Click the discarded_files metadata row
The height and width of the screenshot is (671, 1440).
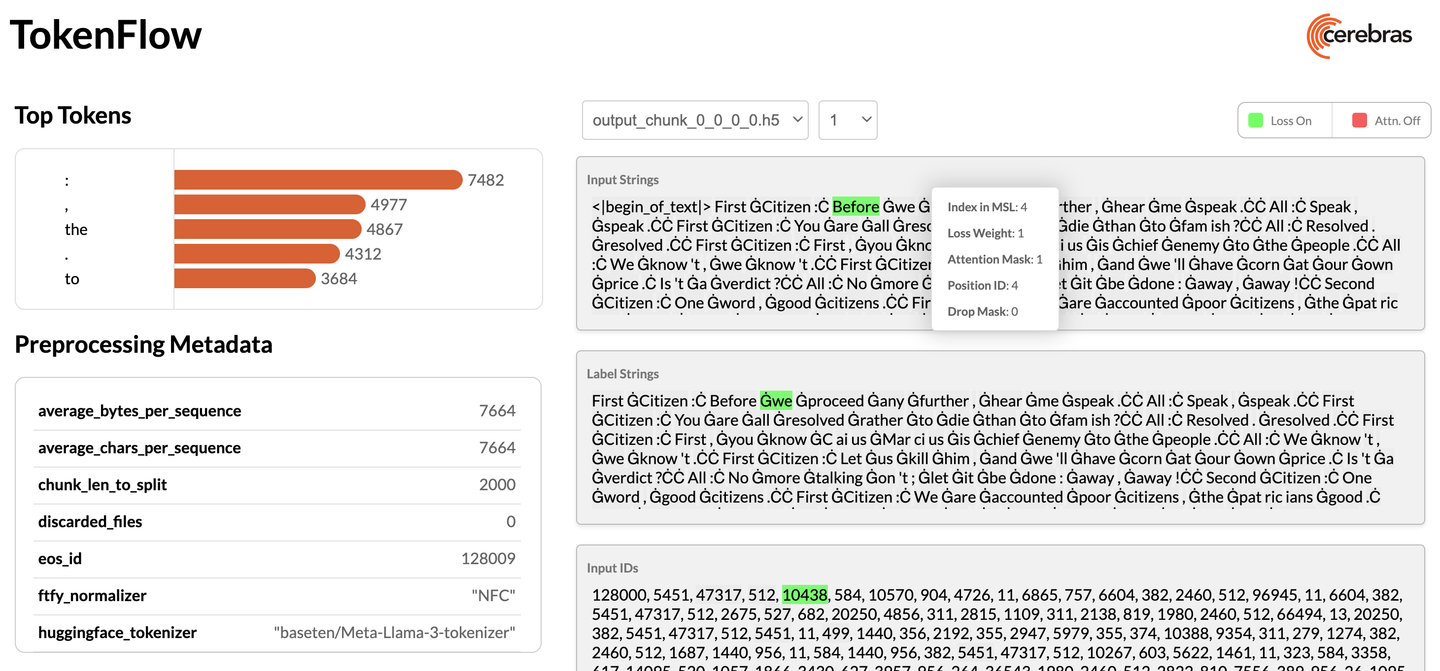pos(277,522)
